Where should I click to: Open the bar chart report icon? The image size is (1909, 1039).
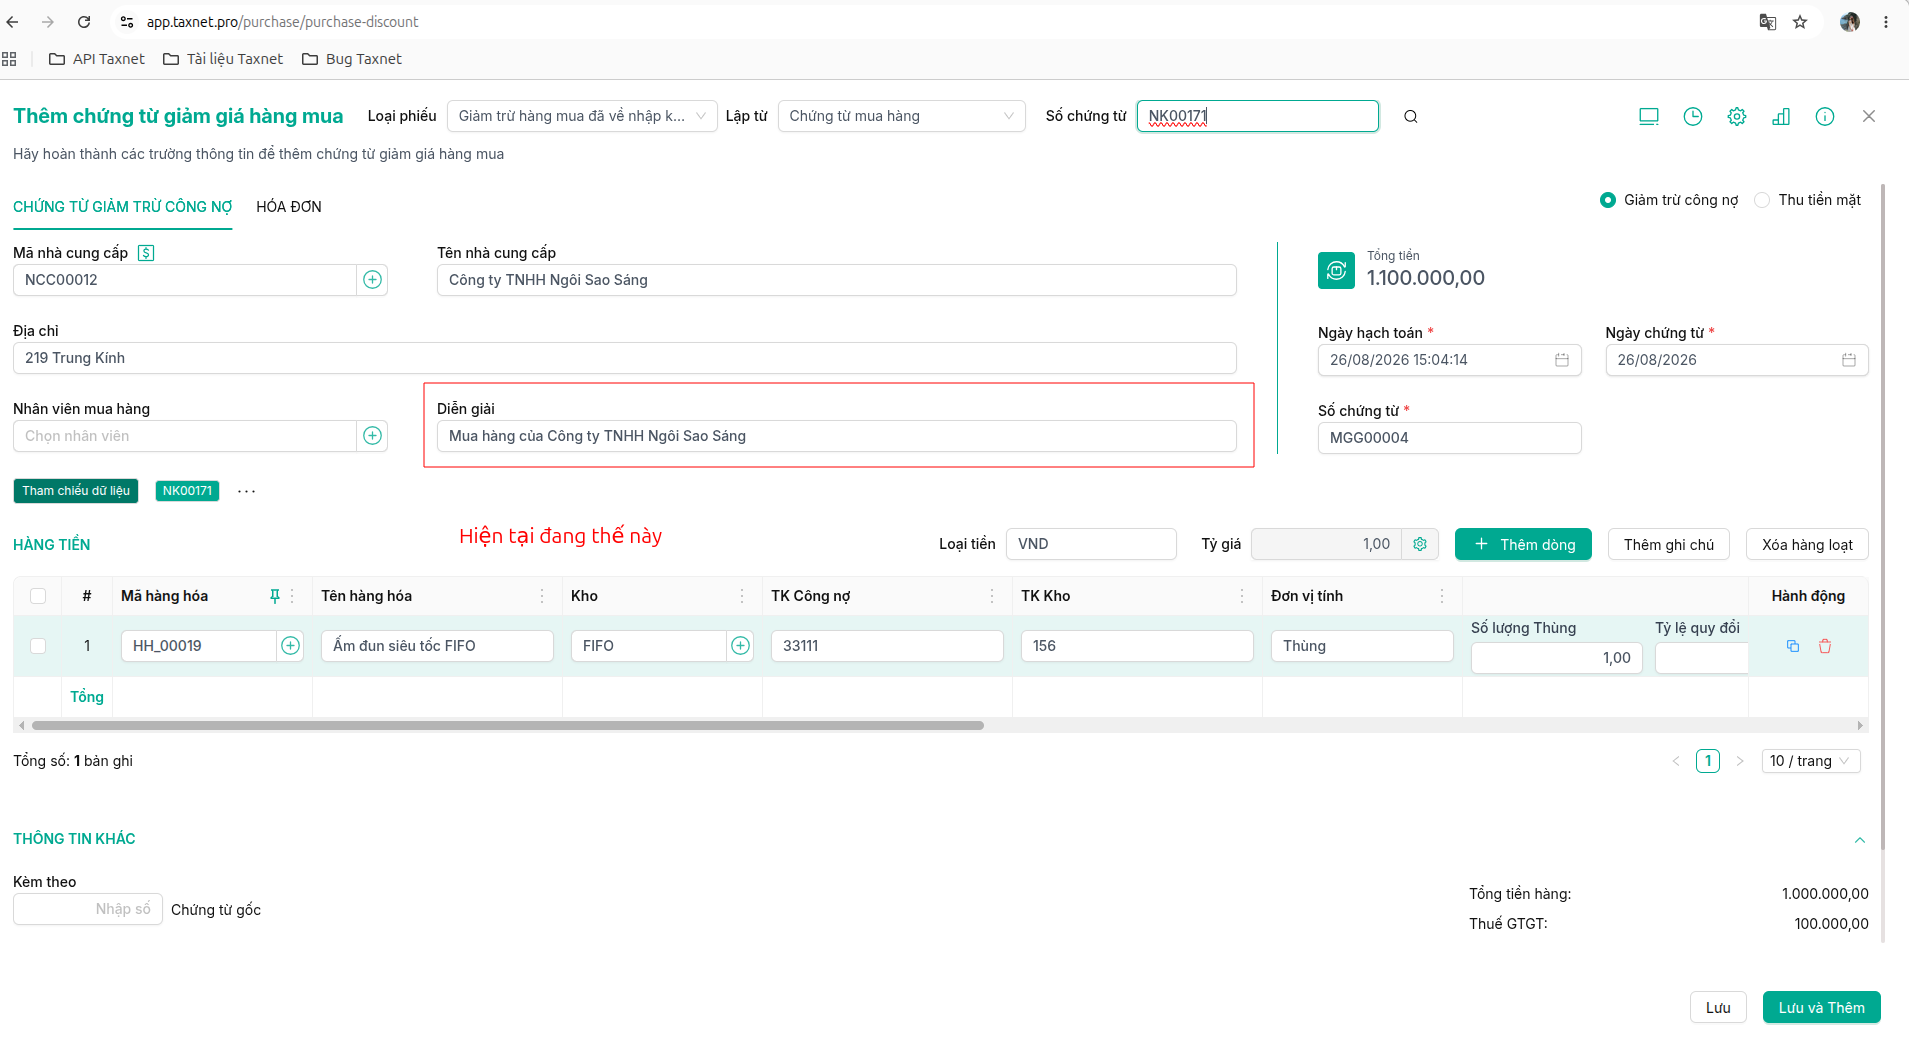[1781, 116]
